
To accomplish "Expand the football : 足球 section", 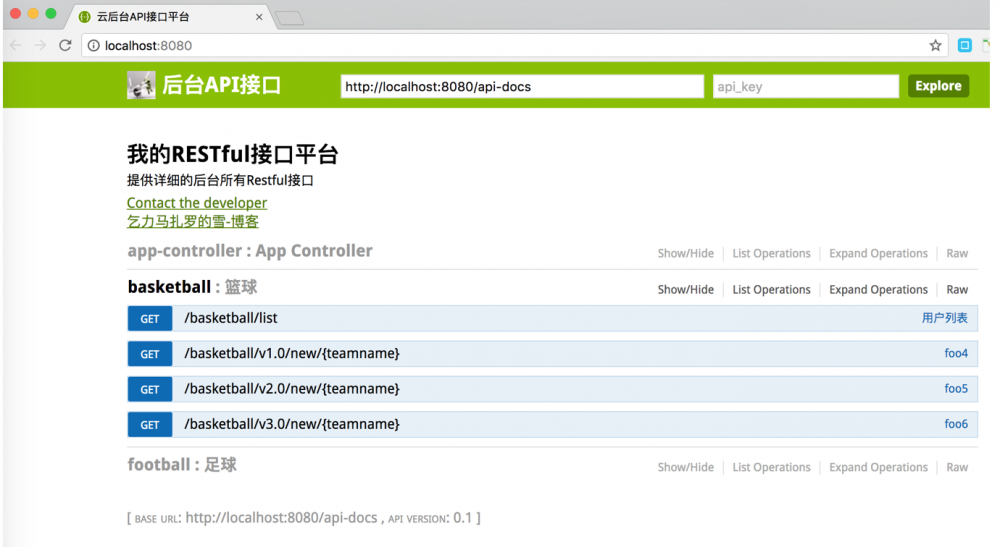I will coord(182,465).
